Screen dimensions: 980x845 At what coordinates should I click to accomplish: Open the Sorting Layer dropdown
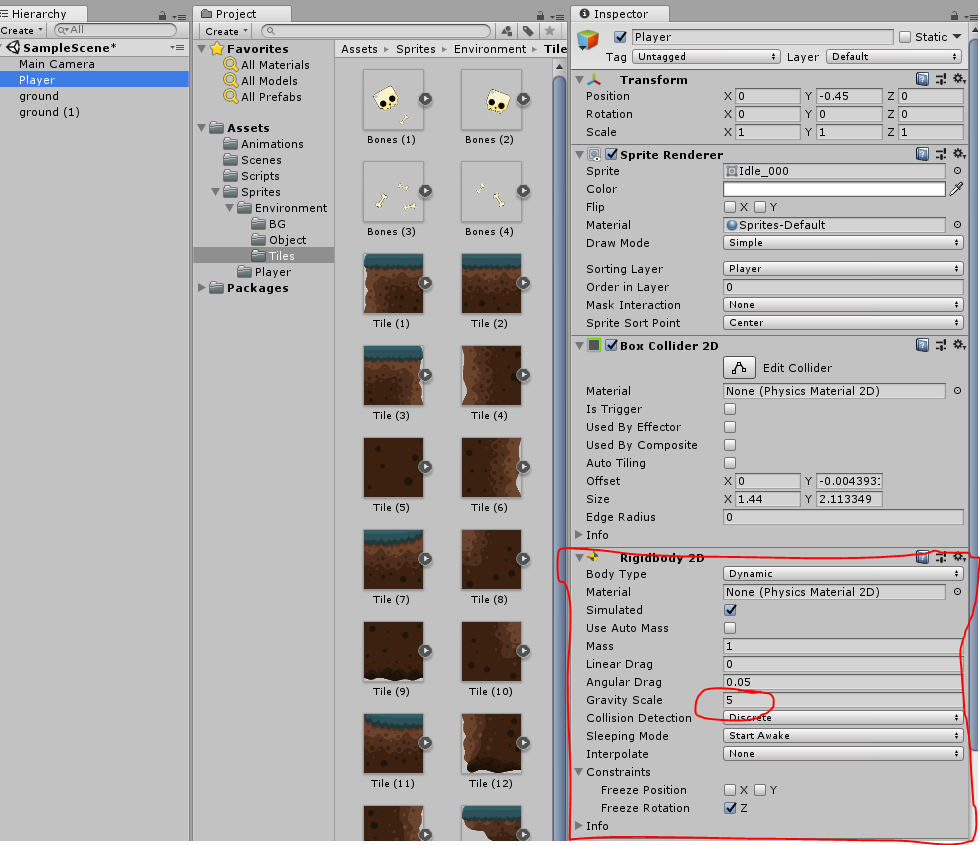point(842,269)
